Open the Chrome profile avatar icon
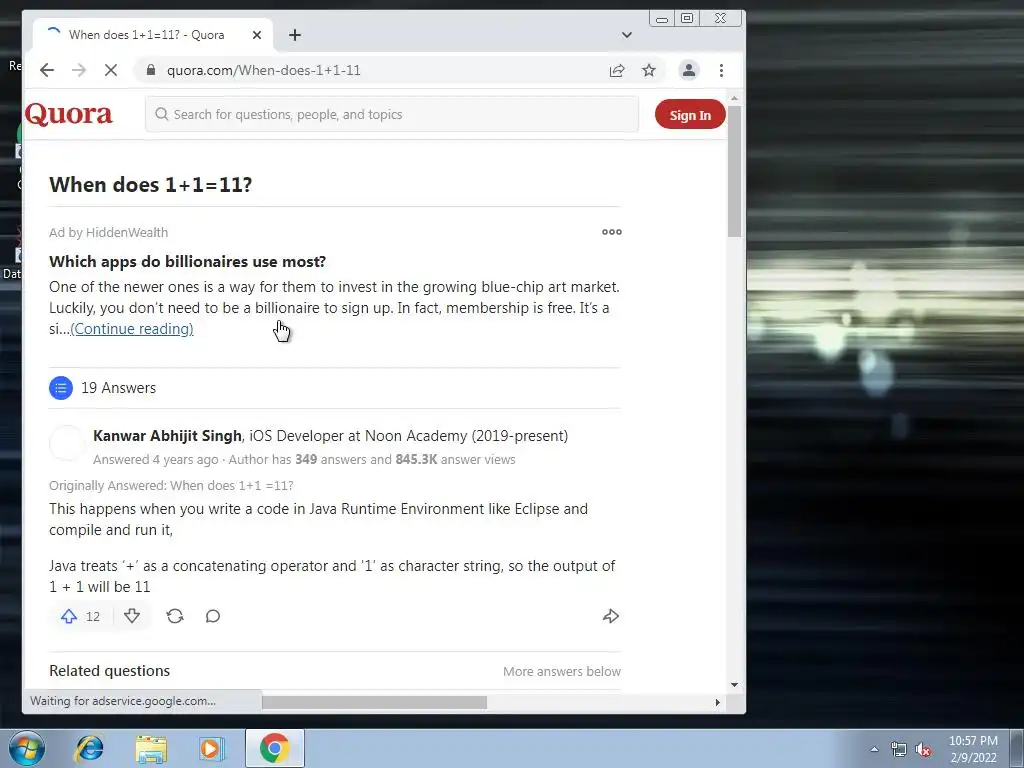The height and width of the screenshot is (768, 1024). 688,70
